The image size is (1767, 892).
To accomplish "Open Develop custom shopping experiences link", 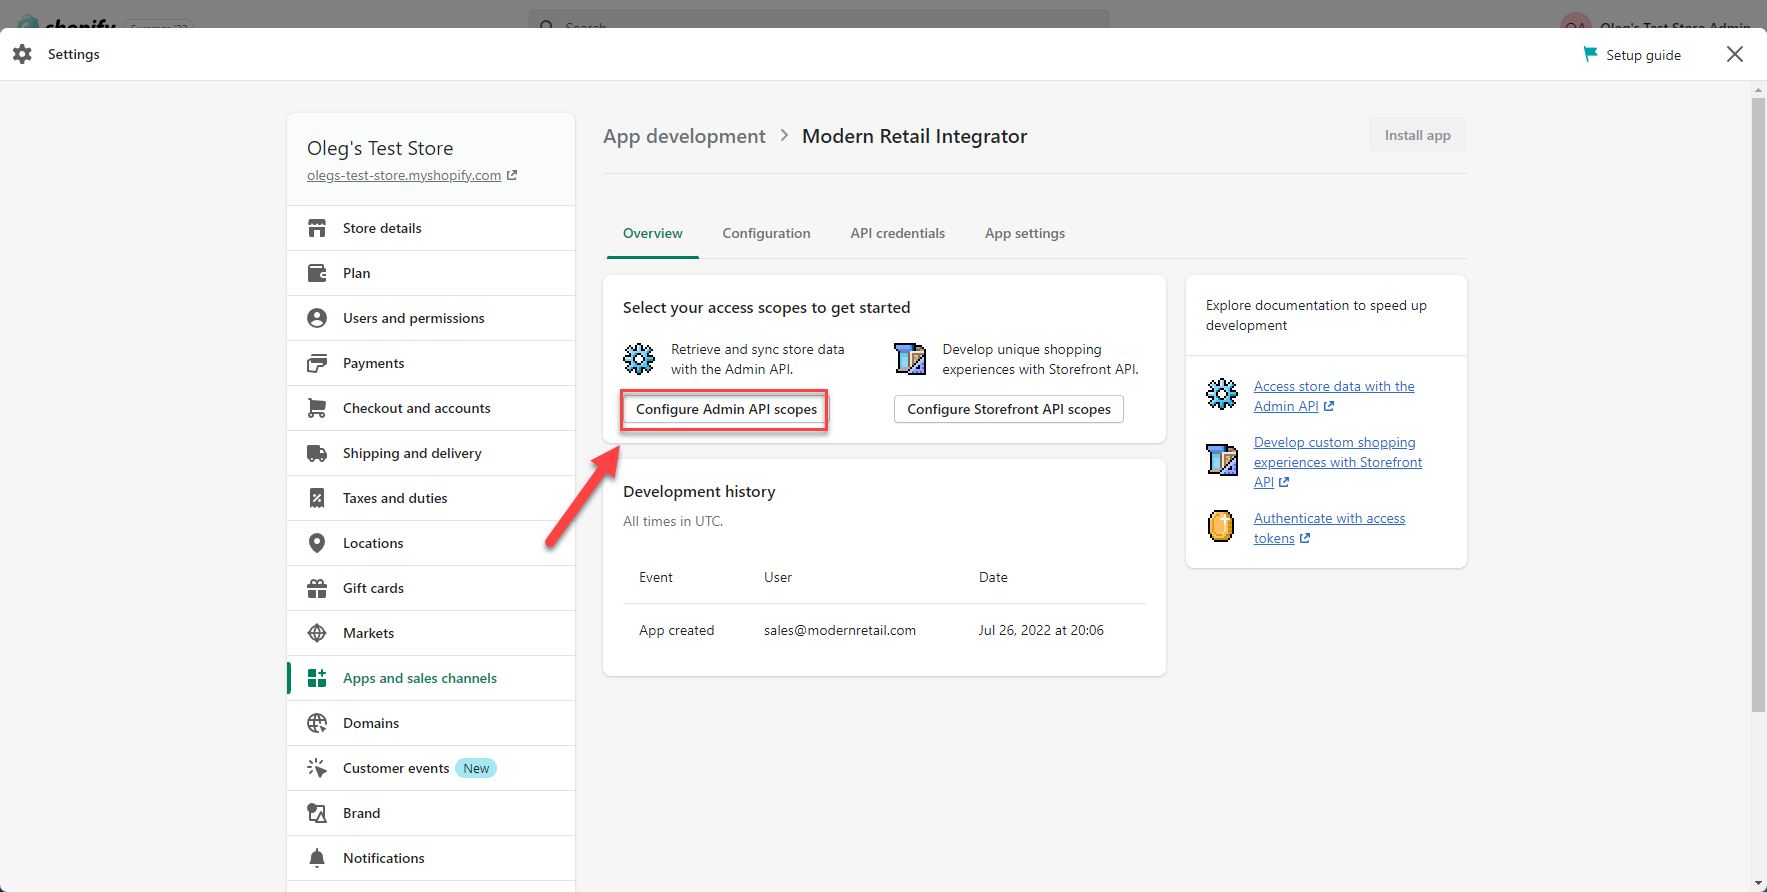I will point(1338,462).
